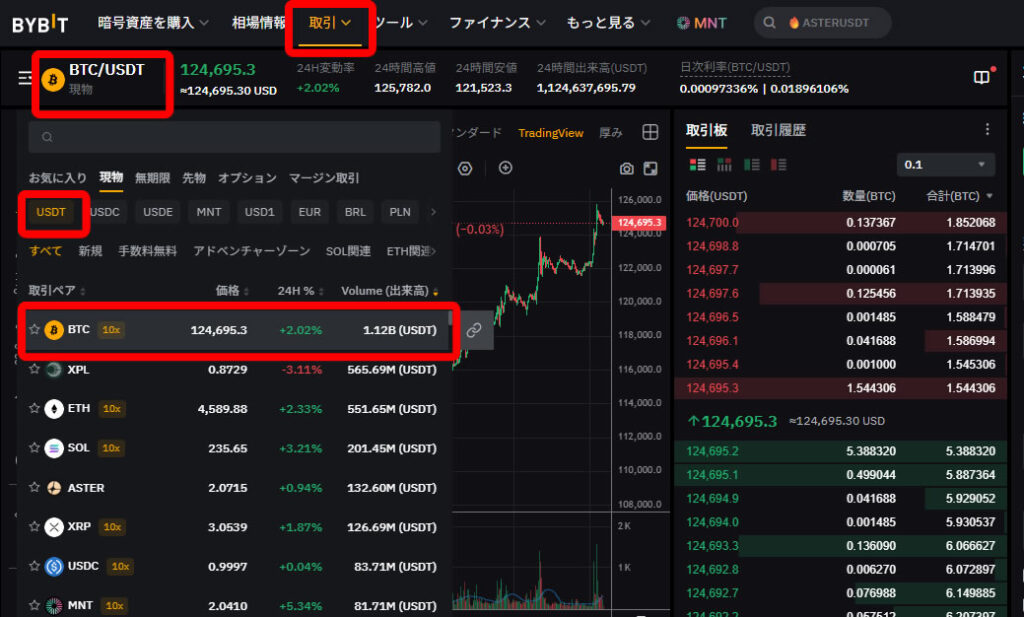
Task: Click the link icon beside BTC row
Action: click(x=474, y=330)
